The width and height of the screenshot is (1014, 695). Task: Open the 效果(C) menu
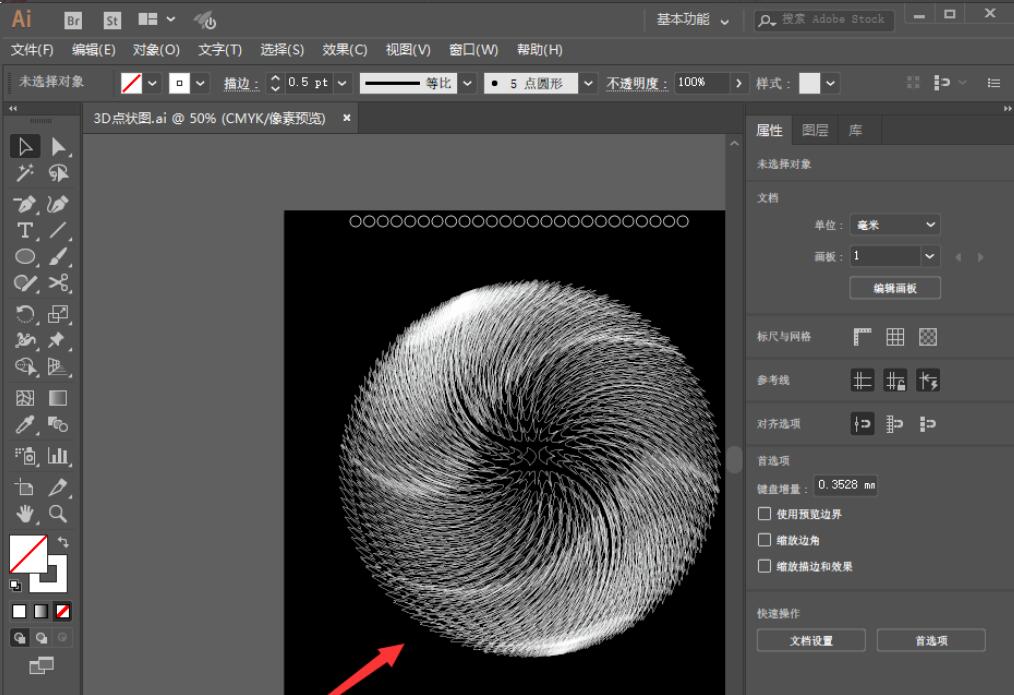point(345,50)
